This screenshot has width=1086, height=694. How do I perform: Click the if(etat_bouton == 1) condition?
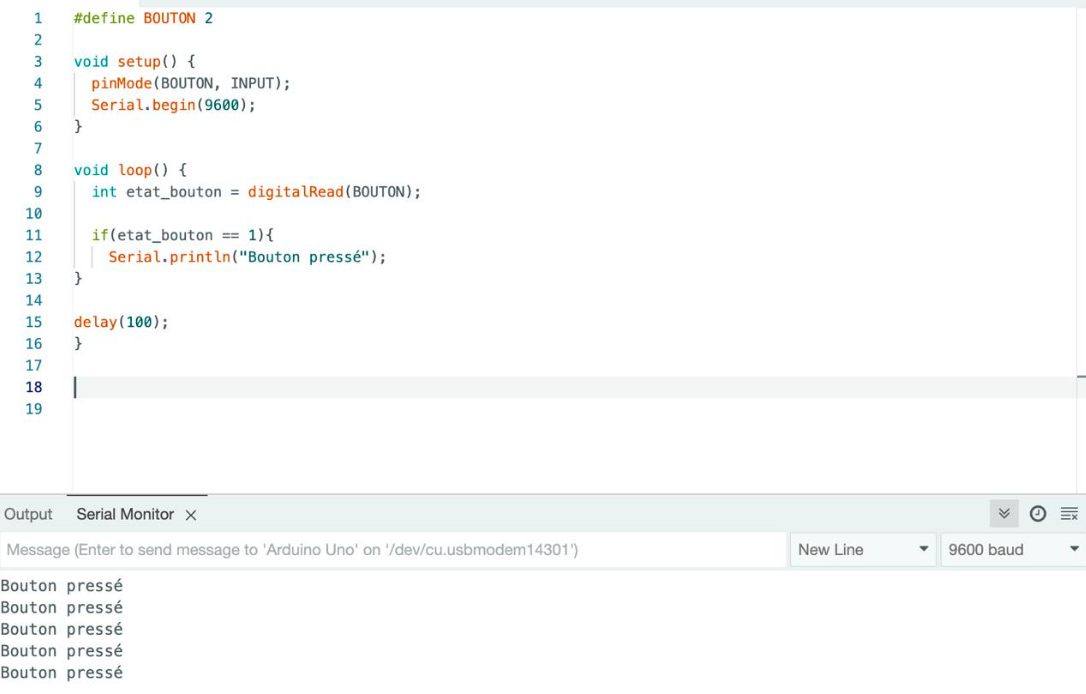pyautogui.click(x=182, y=235)
